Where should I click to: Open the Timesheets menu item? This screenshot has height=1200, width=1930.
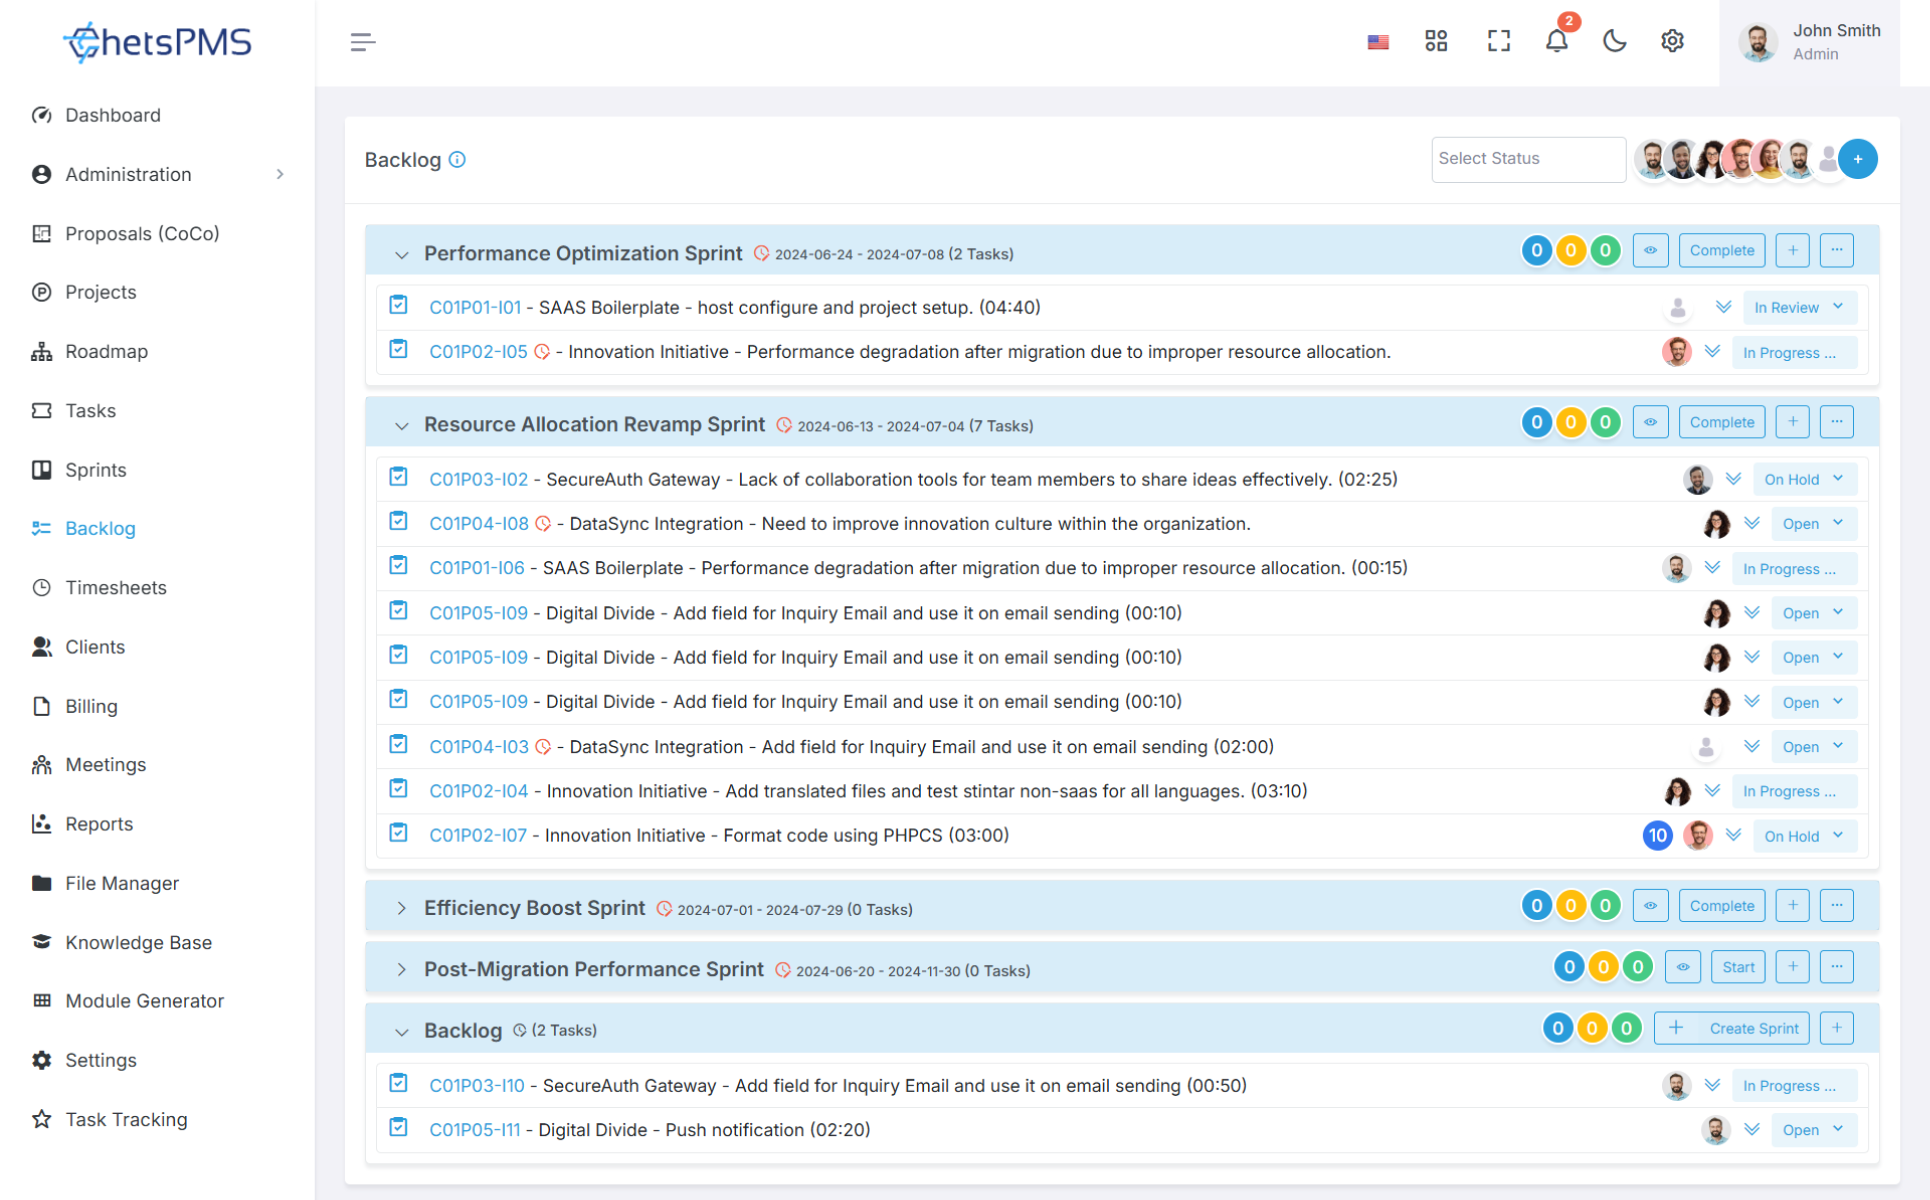tap(116, 587)
